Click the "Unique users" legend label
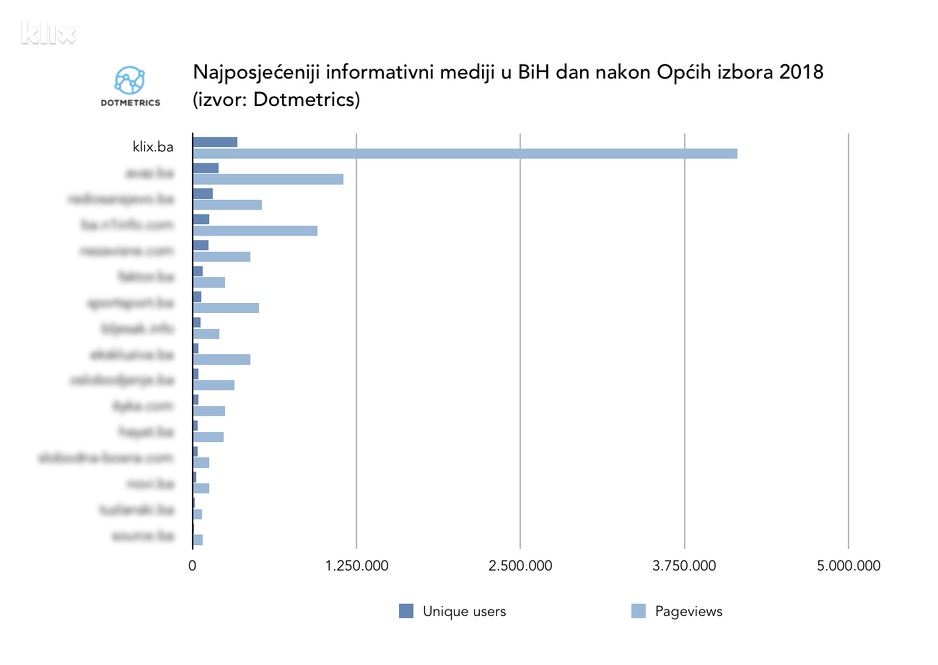This screenshot has height=665, width=938. [464, 611]
